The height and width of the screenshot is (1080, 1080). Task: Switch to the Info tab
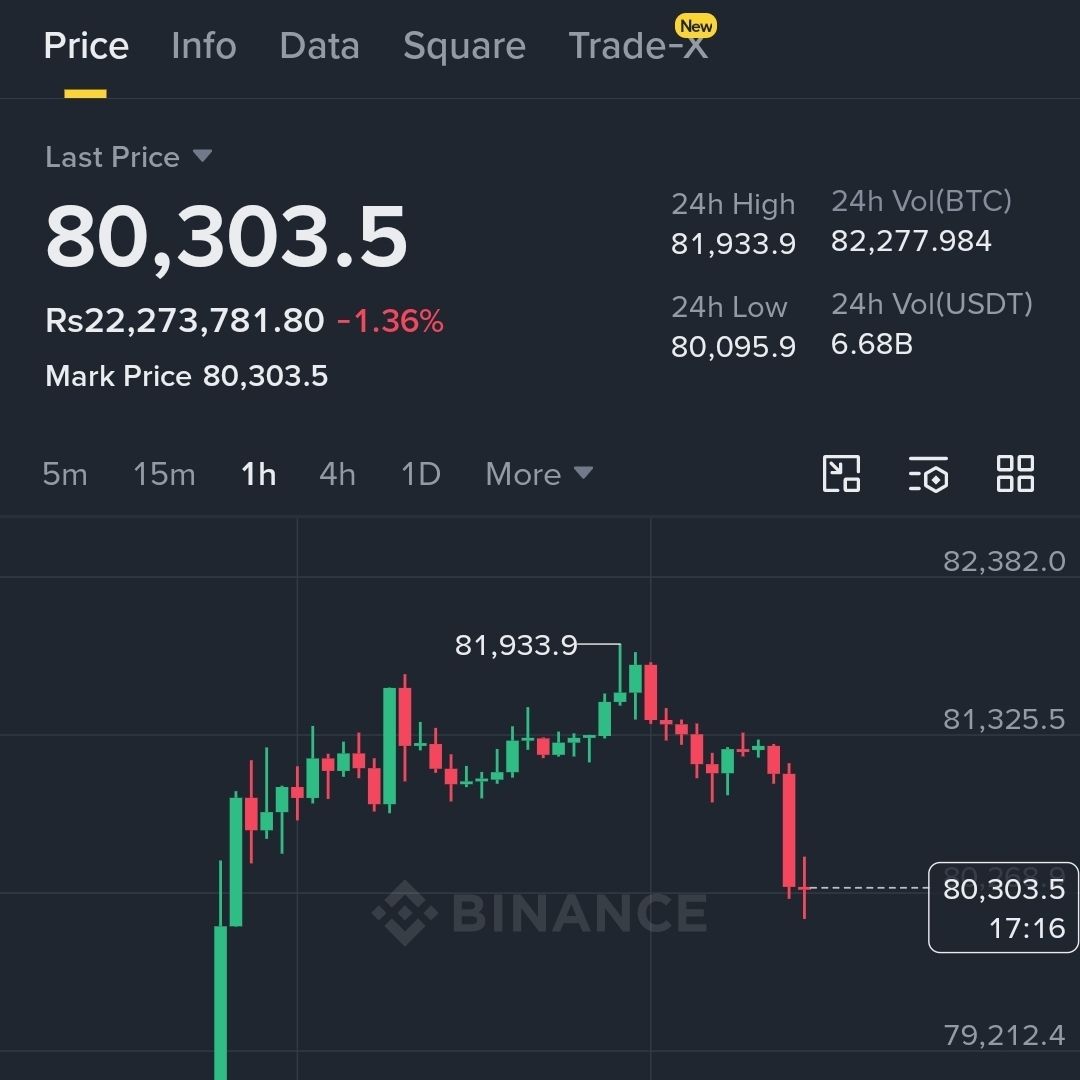tap(204, 46)
